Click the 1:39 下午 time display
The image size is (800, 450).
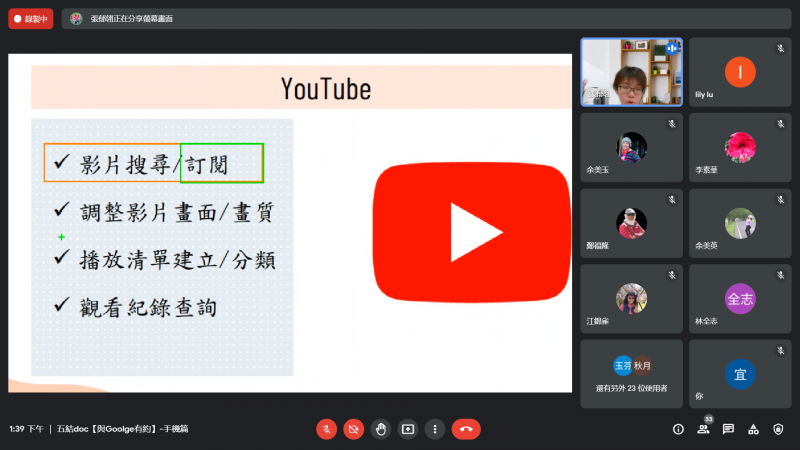point(27,429)
